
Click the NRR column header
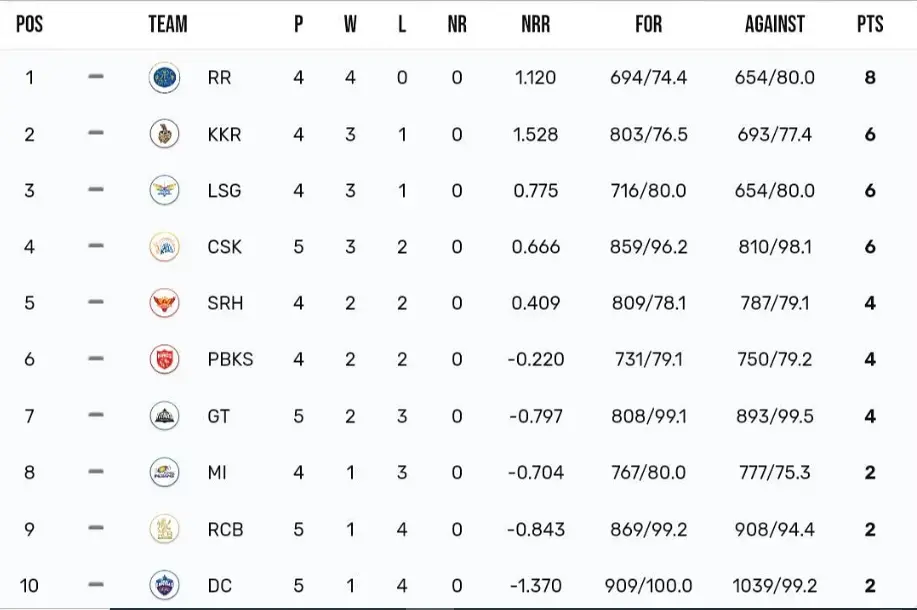pos(536,24)
